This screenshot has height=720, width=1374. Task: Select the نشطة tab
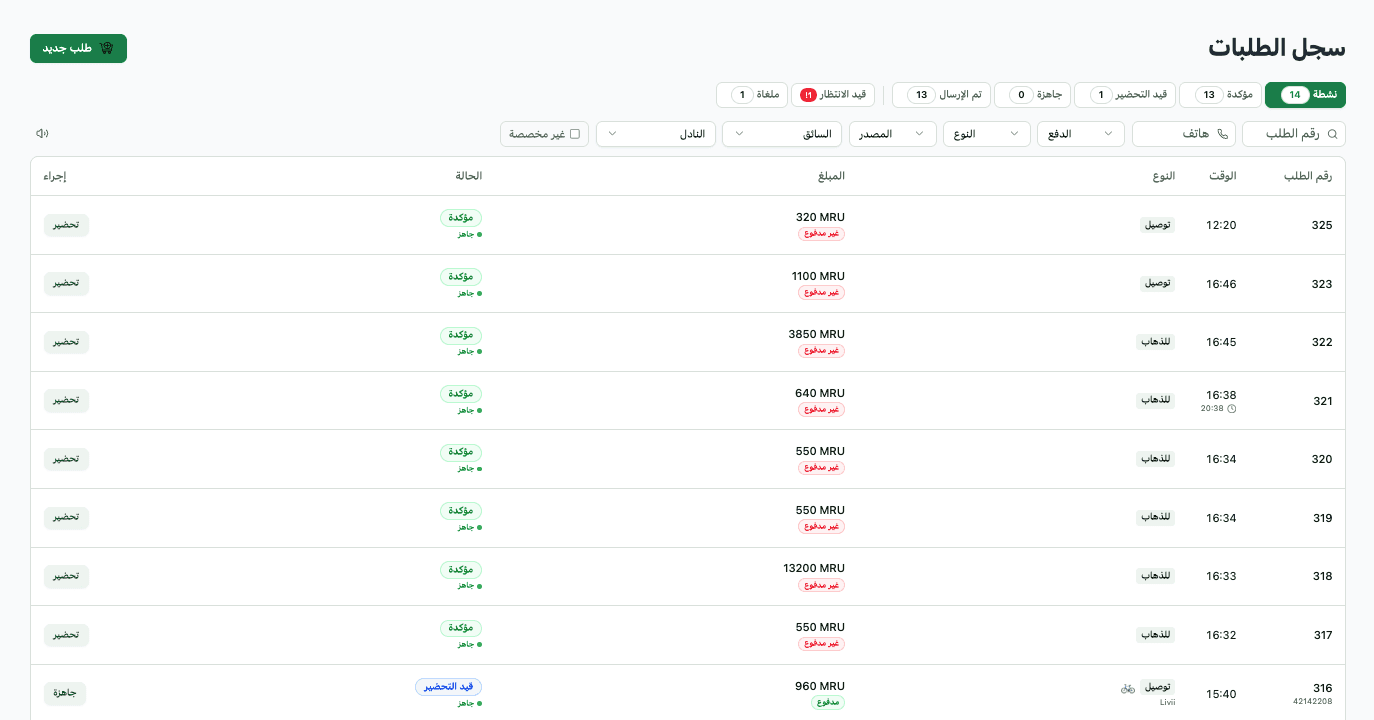point(1305,95)
